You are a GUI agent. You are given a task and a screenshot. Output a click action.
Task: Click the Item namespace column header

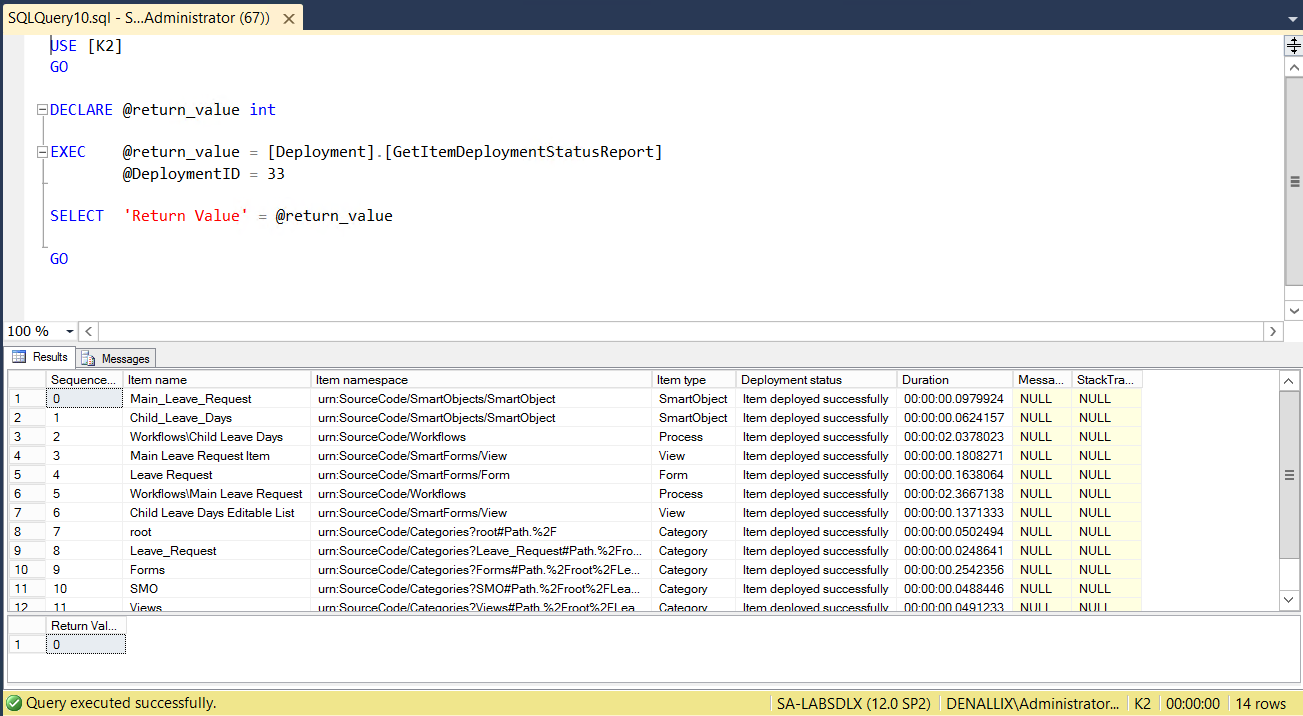coord(481,380)
